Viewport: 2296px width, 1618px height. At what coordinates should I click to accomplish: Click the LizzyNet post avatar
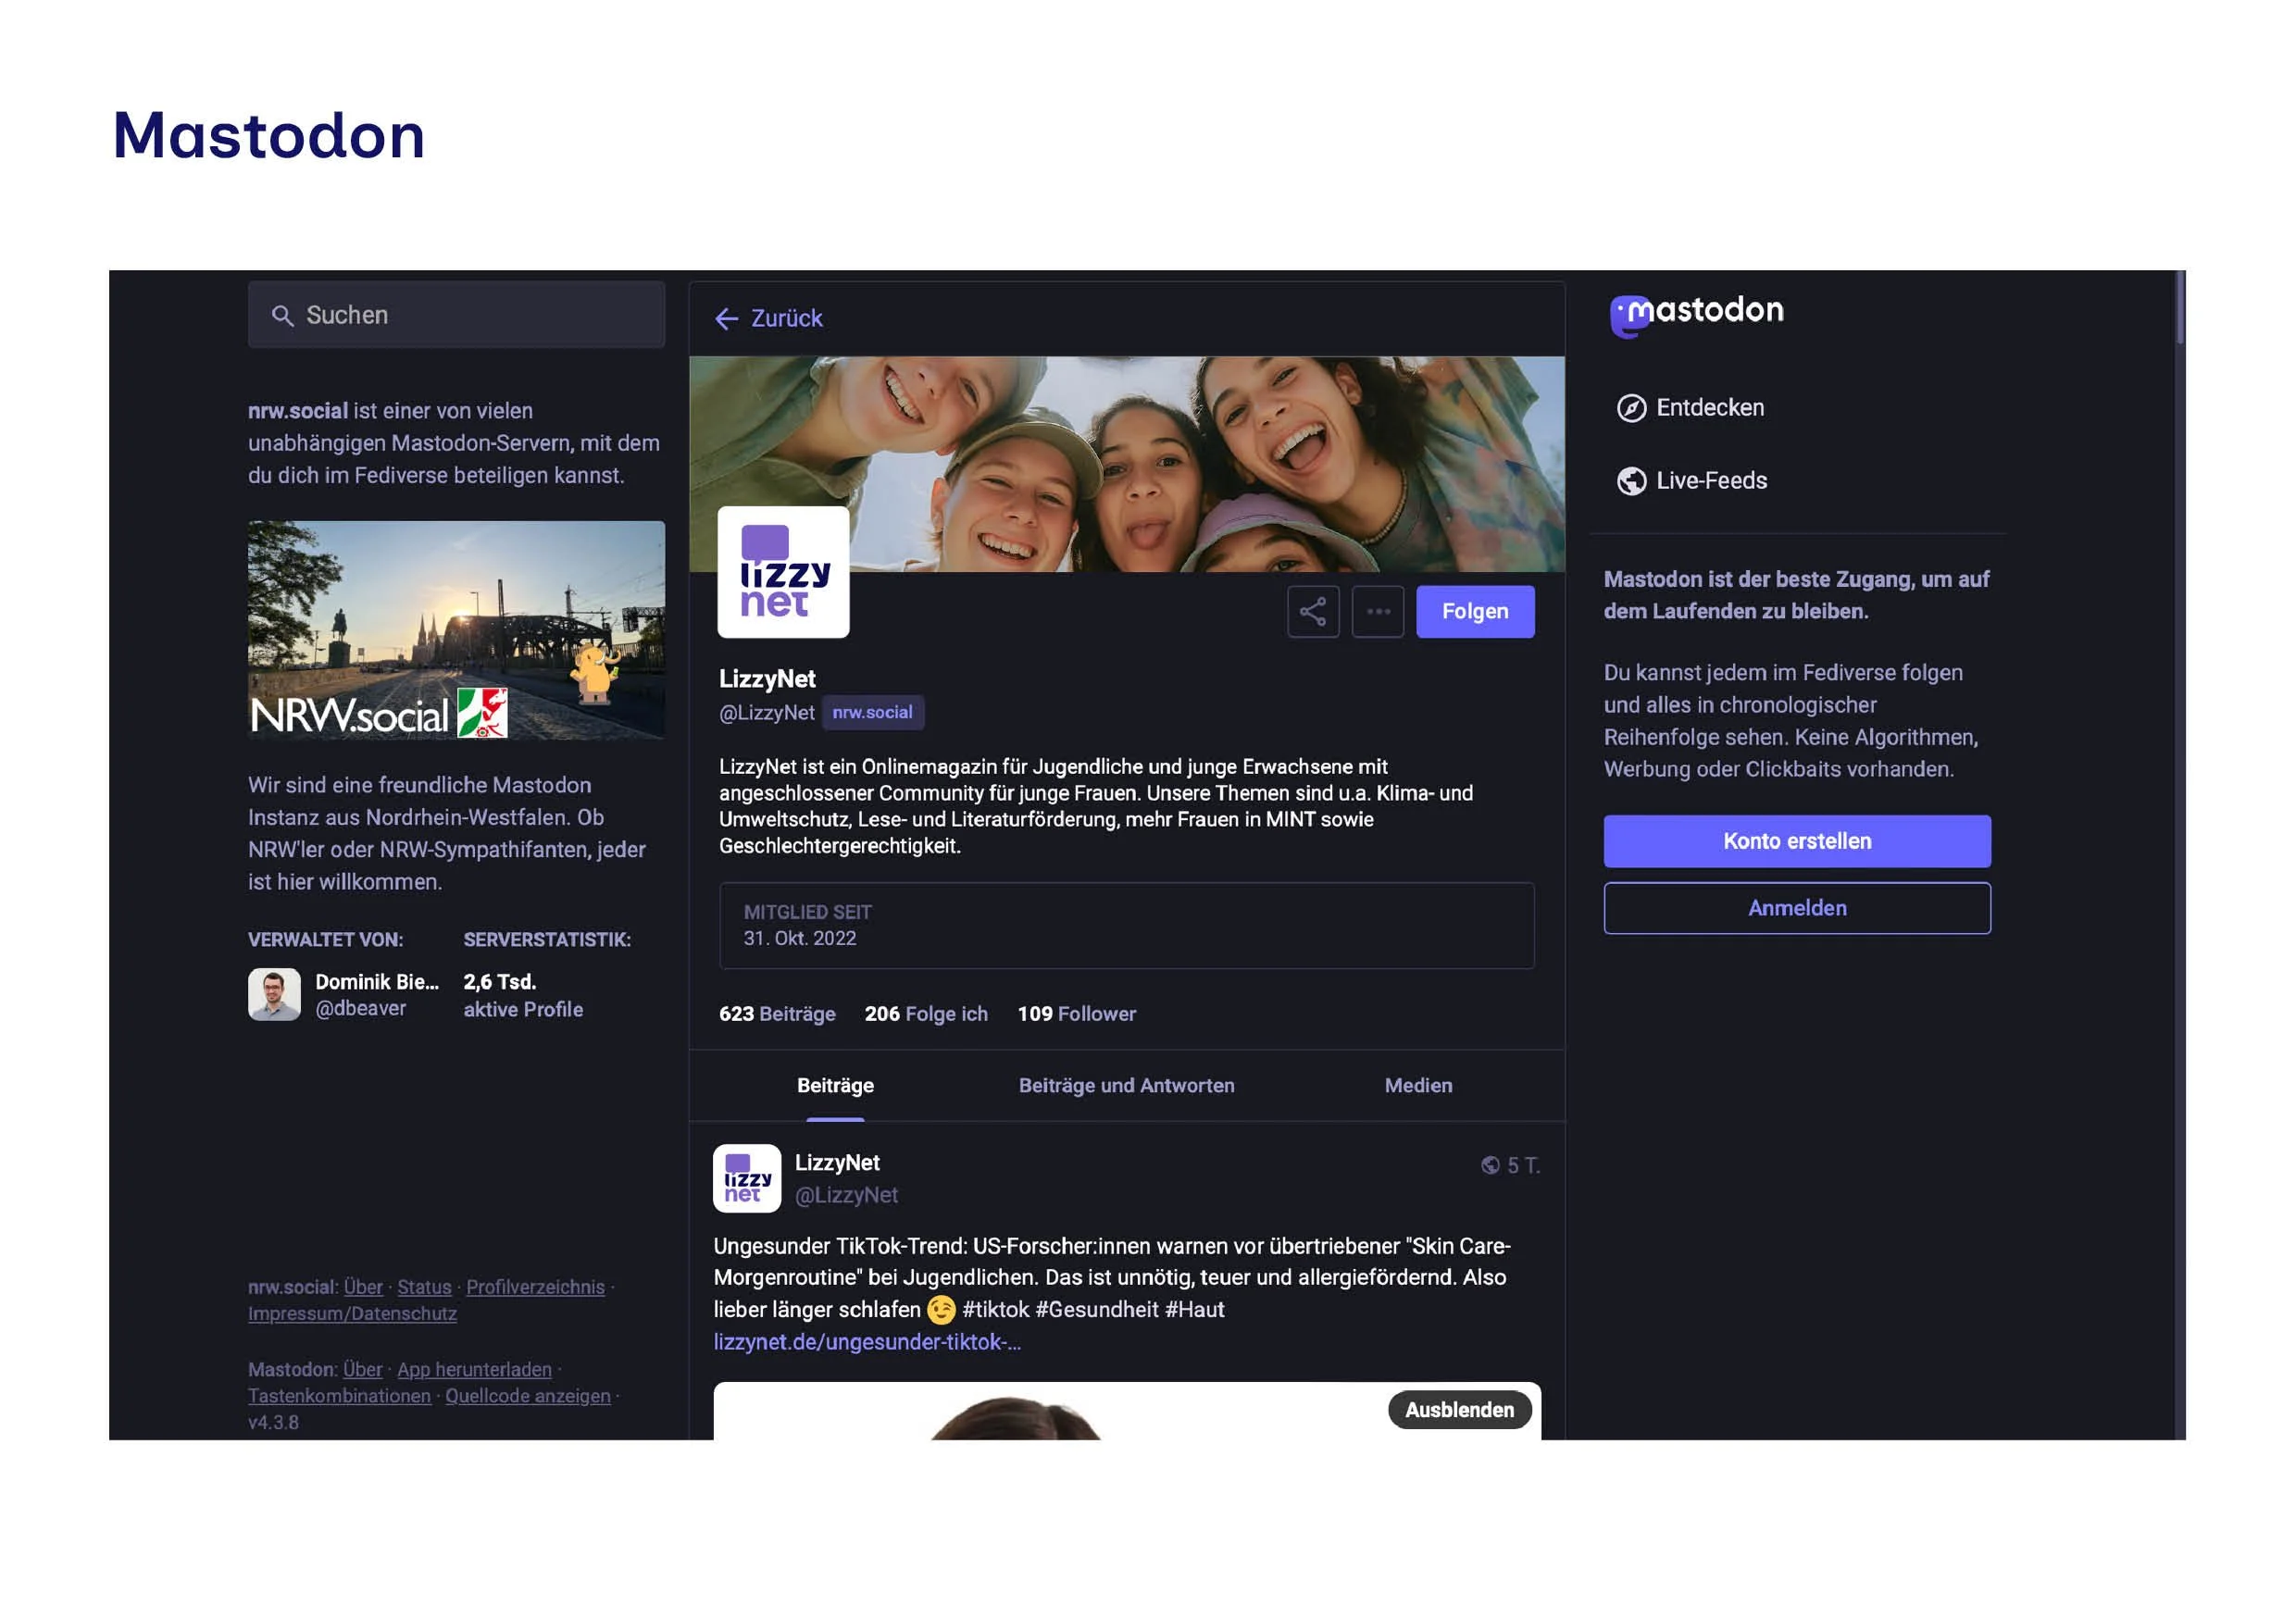click(x=746, y=1178)
